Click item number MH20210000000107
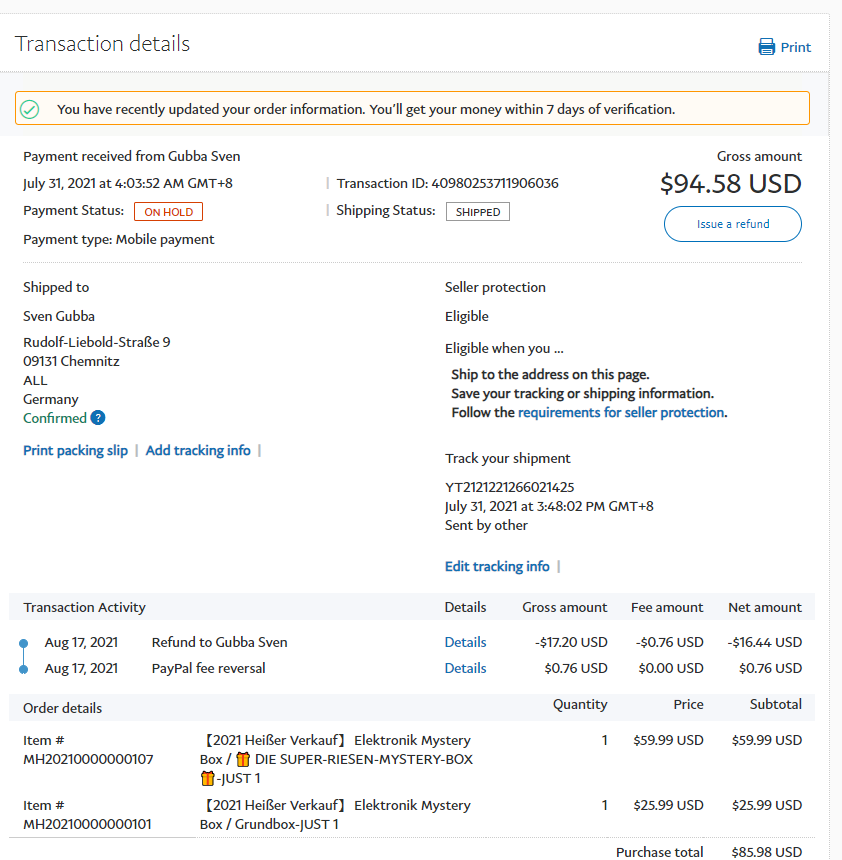The image size is (842, 860). click(x=88, y=759)
